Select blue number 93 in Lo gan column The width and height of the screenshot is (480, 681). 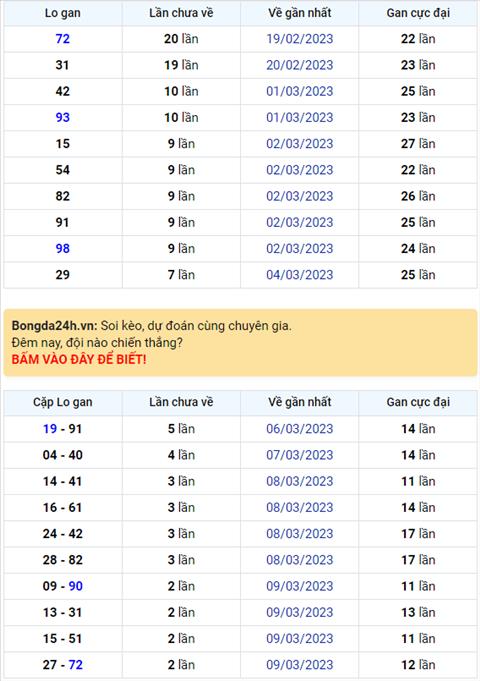(63, 118)
